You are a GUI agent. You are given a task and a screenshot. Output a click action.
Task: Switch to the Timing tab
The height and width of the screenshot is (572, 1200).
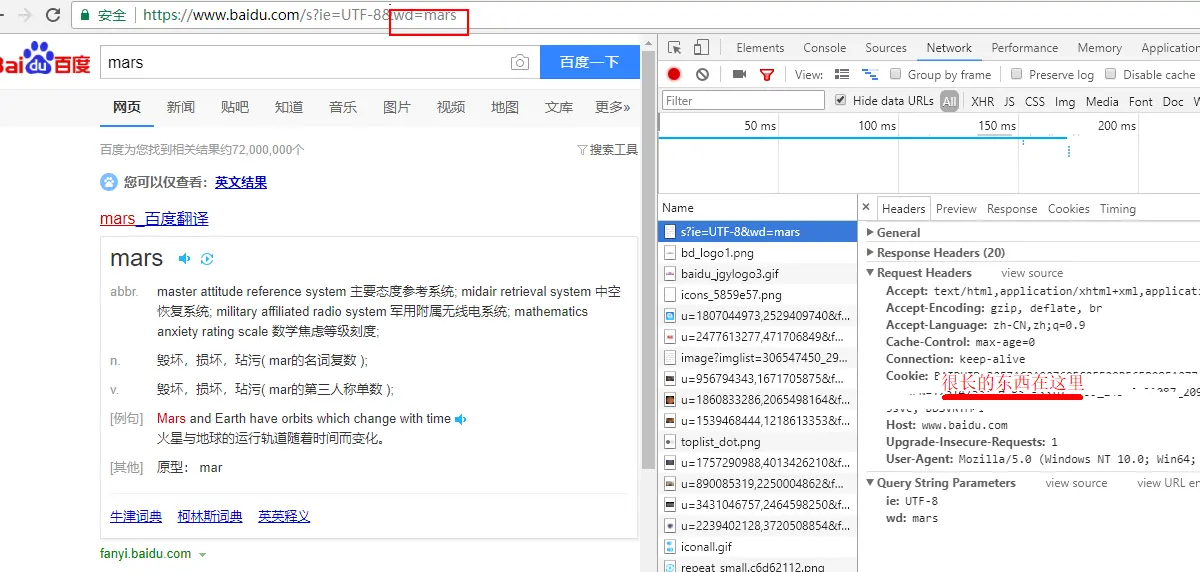[x=1118, y=209]
